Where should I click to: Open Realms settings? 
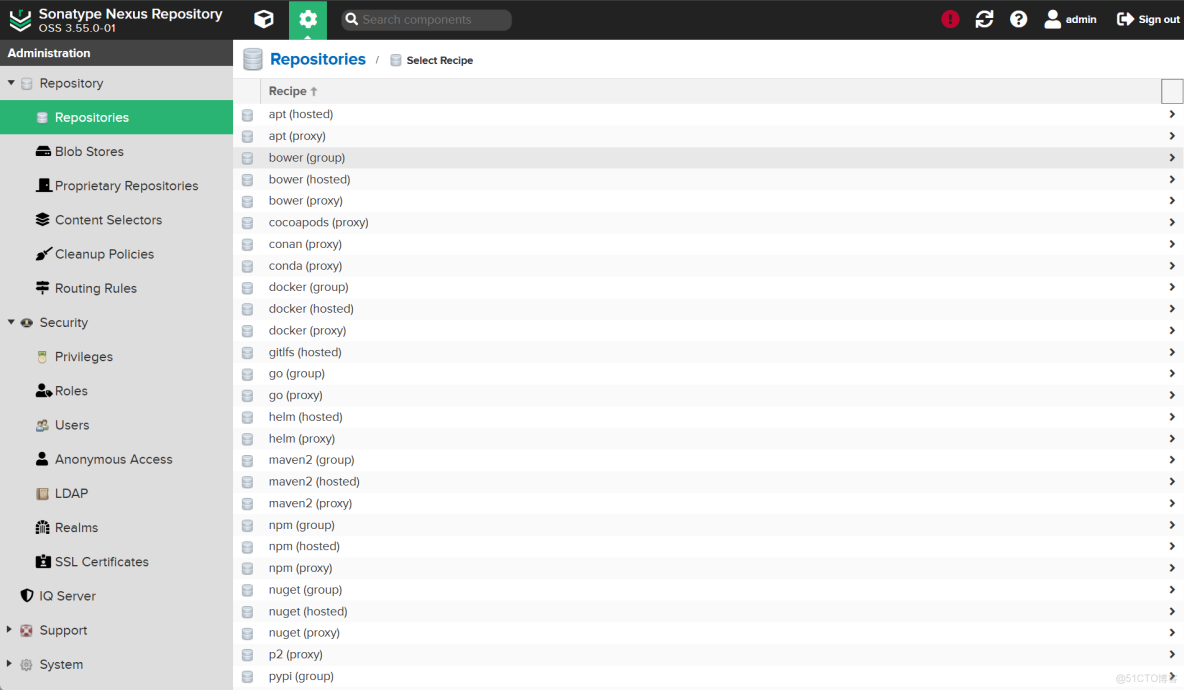[116, 528]
